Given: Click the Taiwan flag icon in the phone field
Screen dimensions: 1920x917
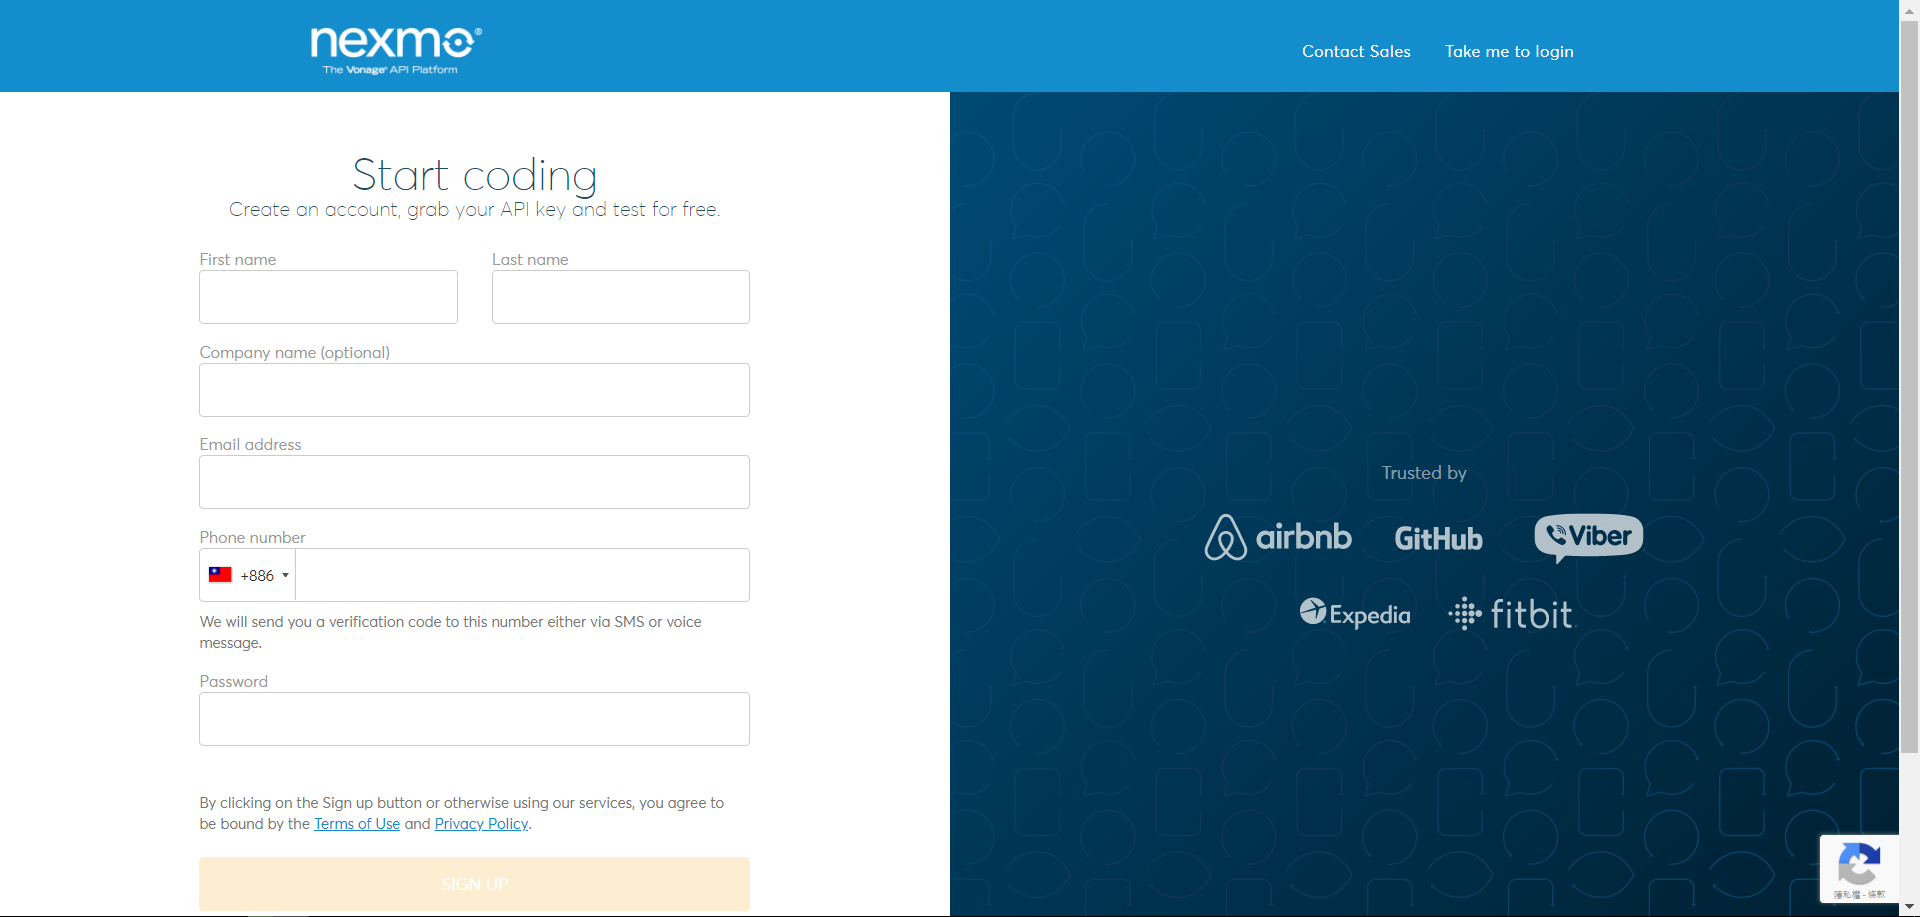Looking at the screenshot, I should 220,575.
